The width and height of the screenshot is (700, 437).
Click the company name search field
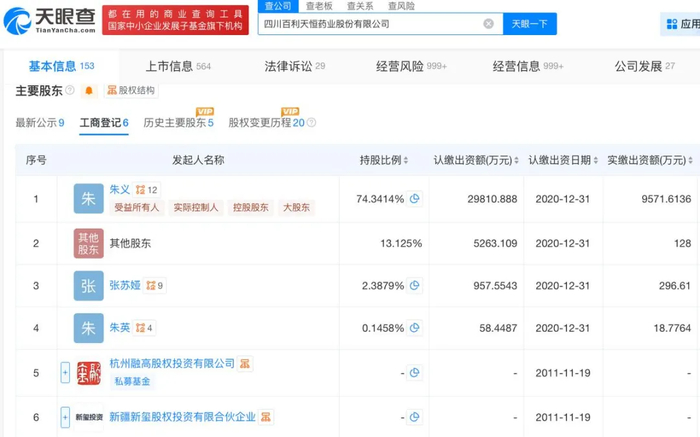370,24
